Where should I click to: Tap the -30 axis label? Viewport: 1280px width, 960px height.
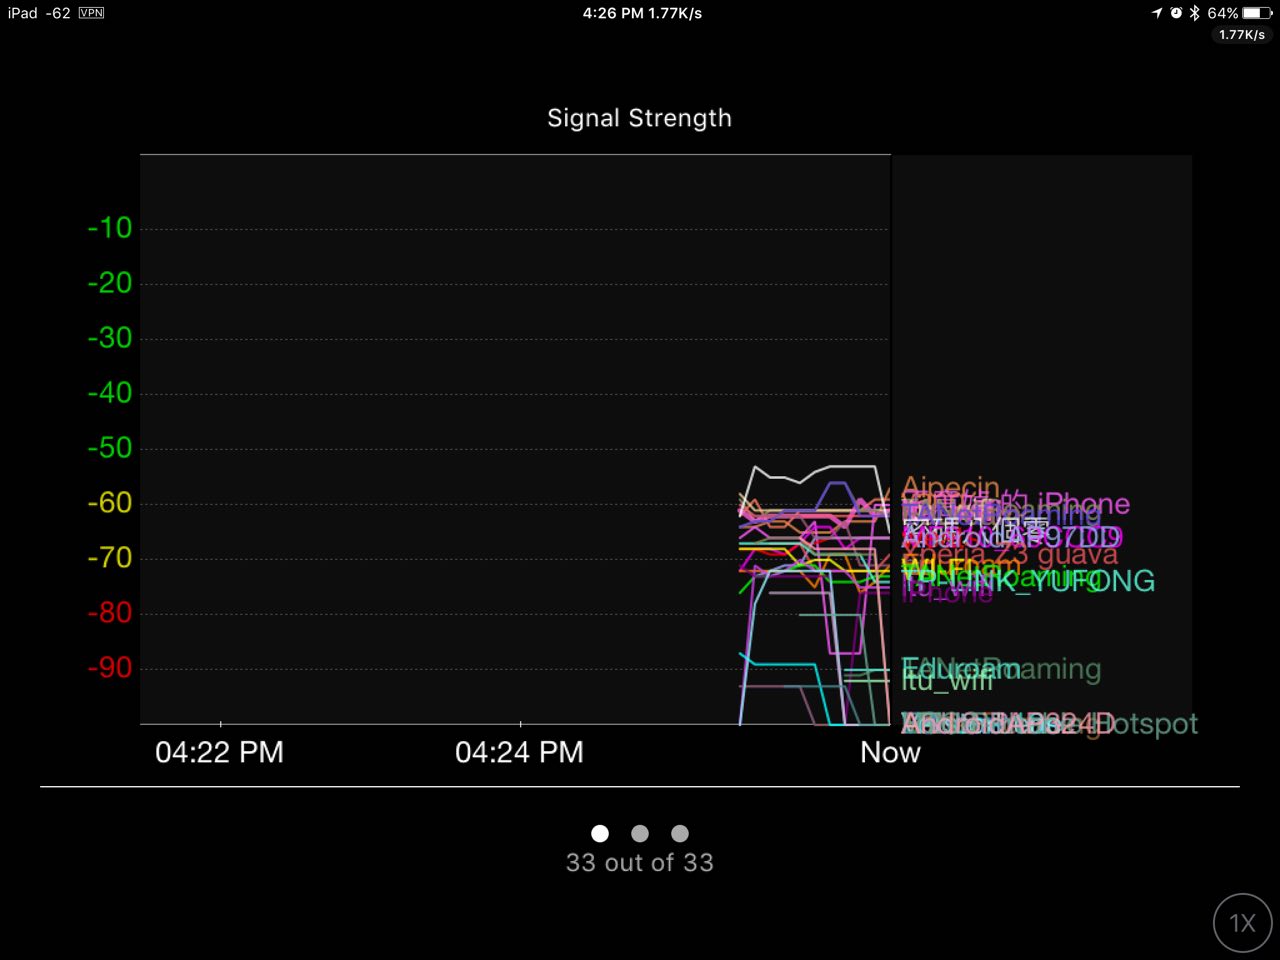[x=110, y=338]
